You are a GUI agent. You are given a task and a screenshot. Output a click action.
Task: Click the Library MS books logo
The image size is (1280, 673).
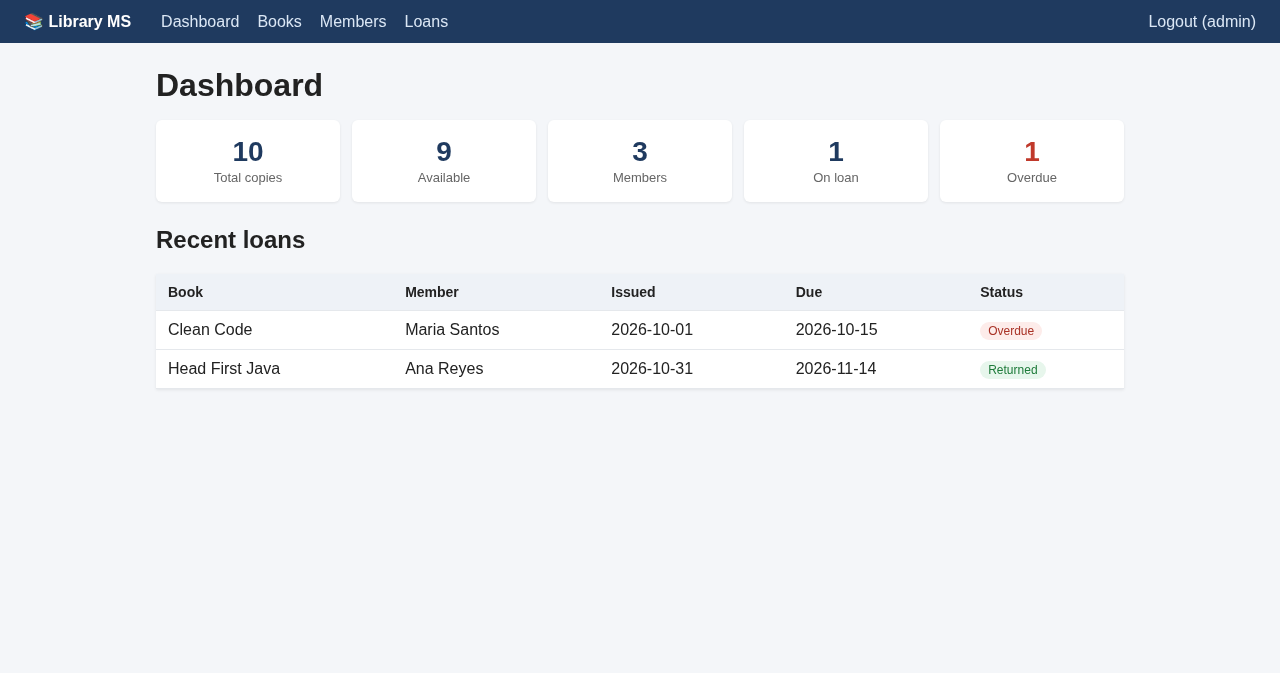tap(78, 22)
